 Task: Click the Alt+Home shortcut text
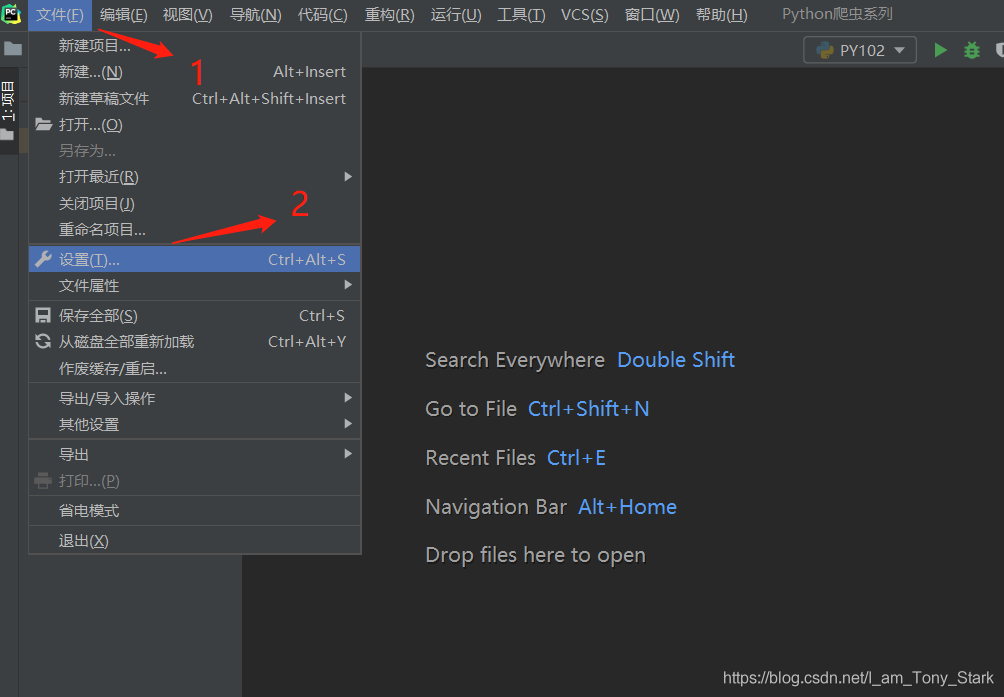click(628, 507)
